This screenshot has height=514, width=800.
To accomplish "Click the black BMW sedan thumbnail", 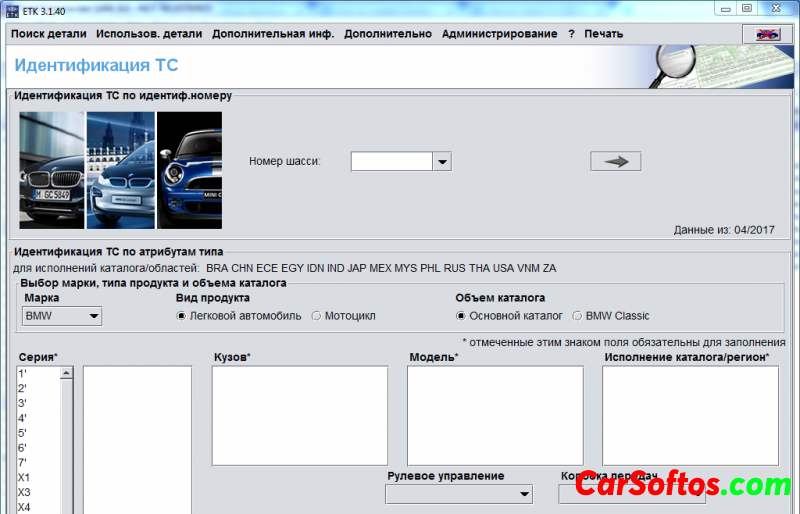I will [x=52, y=170].
